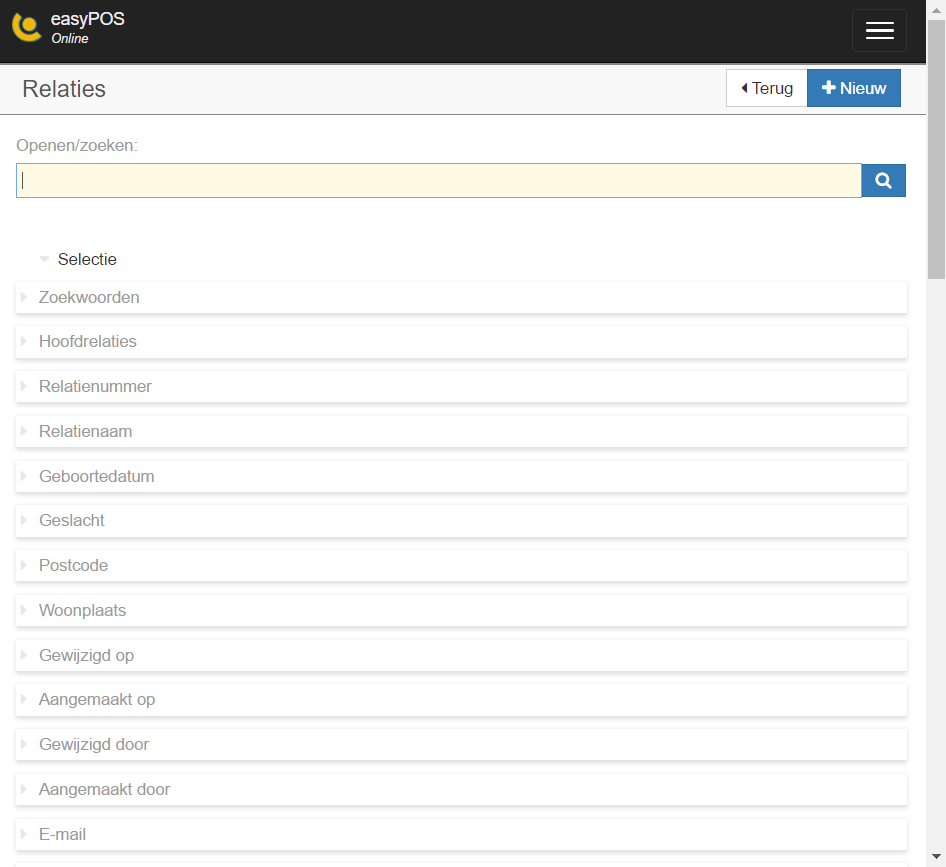Go back with the Terug button
This screenshot has height=867, width=946.
pos(766,88)
